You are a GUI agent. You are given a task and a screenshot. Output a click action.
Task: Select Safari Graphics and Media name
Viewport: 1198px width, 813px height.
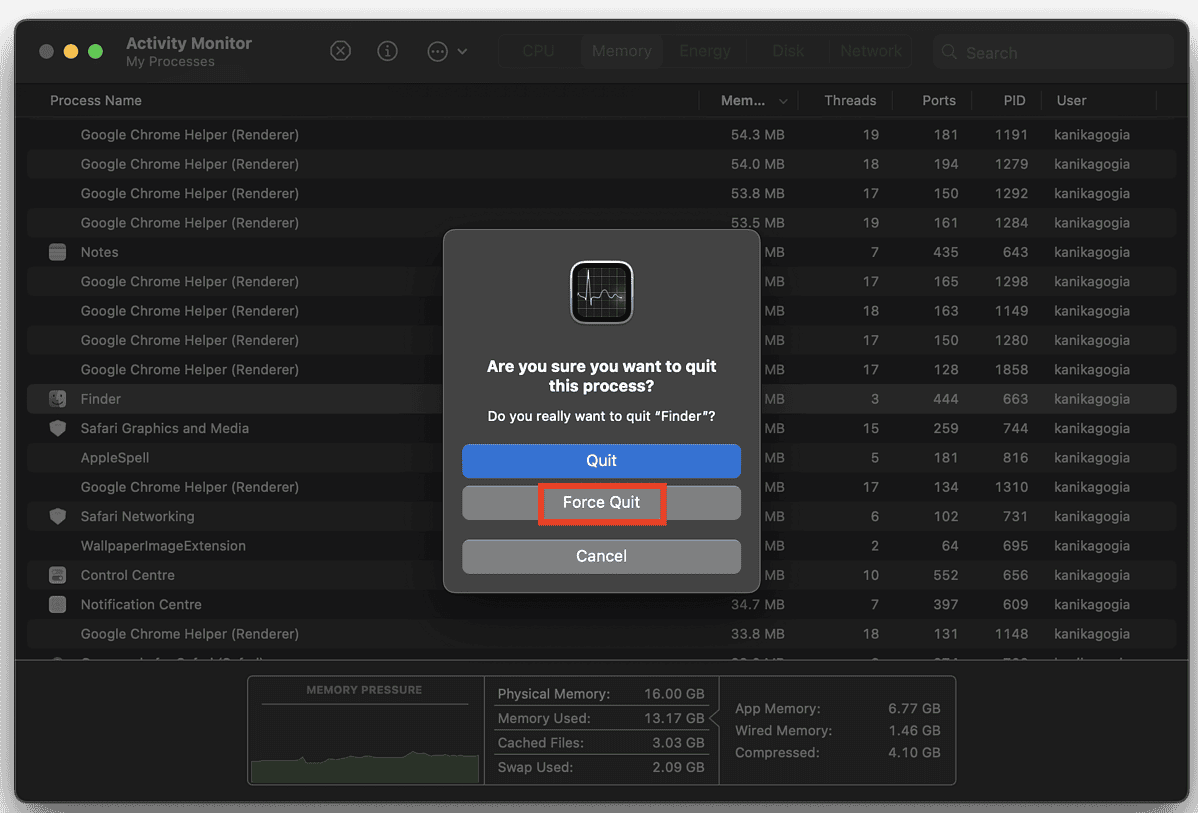click(x=164, y=428)
